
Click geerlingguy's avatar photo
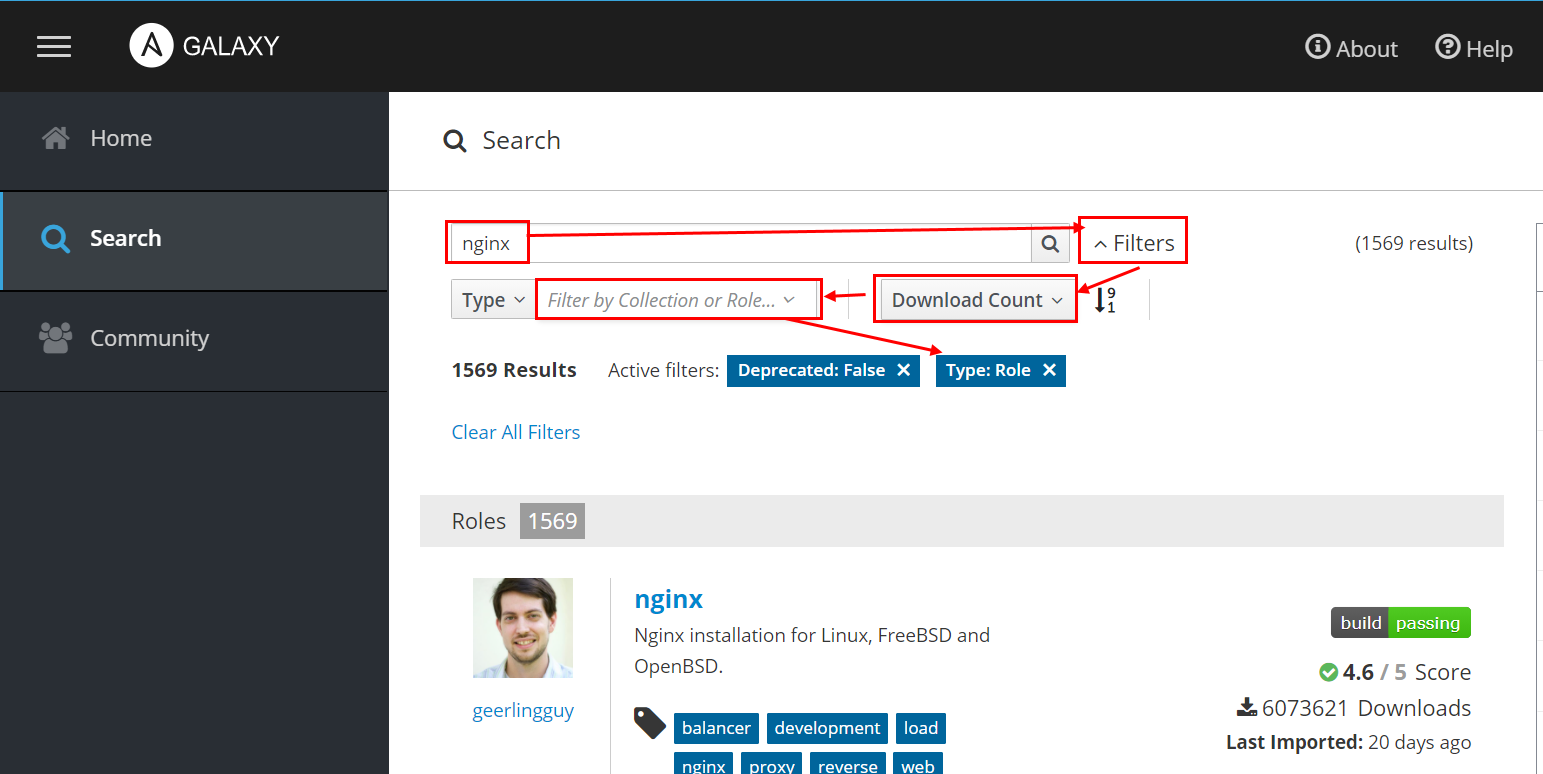click(x=523, y=628)
